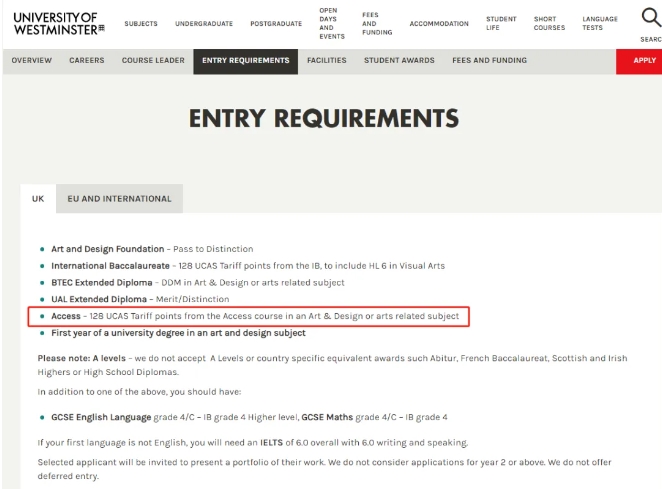
Task: Open the Student Awards section
Action: [399, 60]
